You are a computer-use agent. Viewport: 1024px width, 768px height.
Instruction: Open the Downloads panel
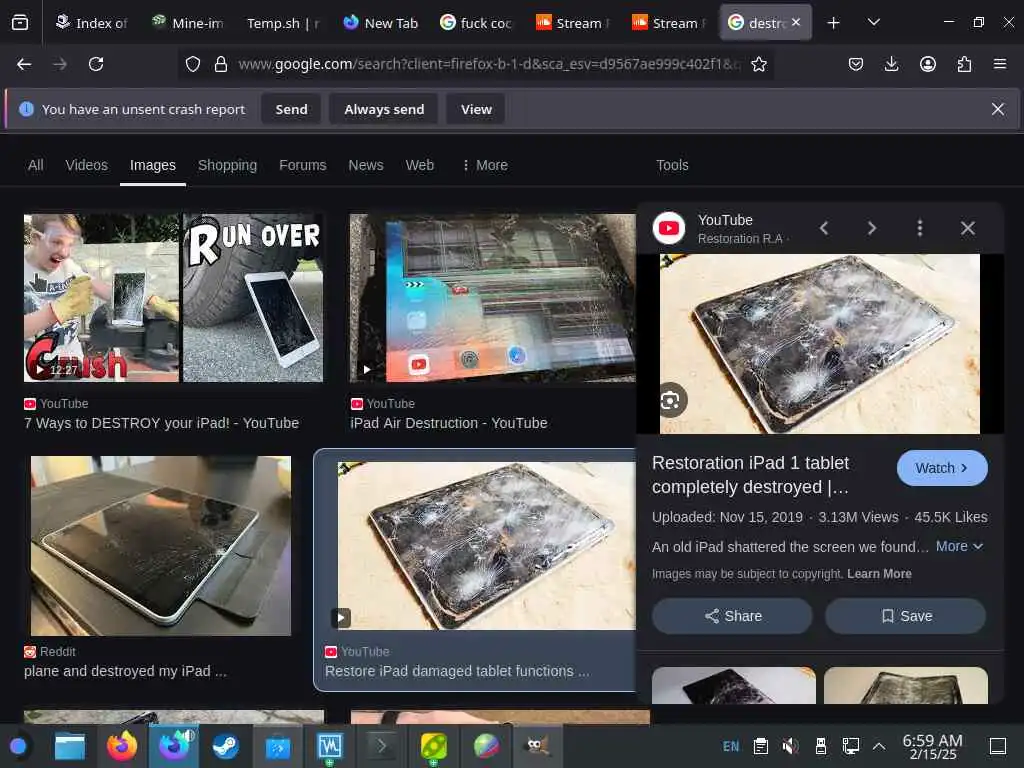coord(891,64)
